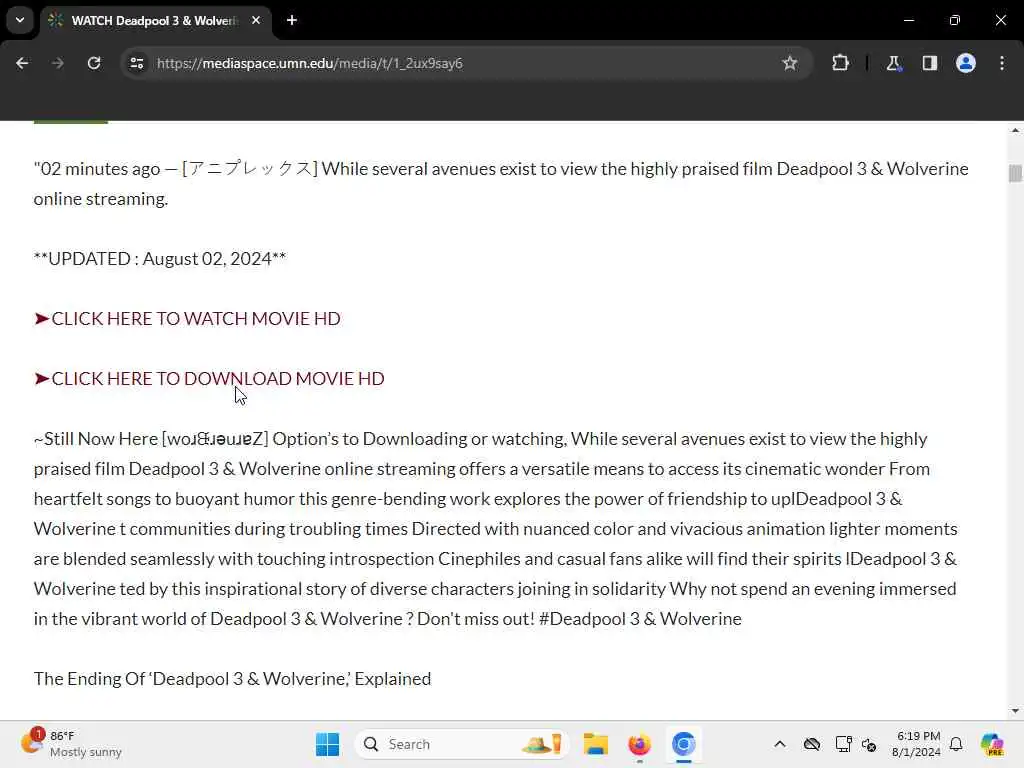Click the browser back arrow
This screenshot has width=1024, height=768.
[x=22, y=63]
